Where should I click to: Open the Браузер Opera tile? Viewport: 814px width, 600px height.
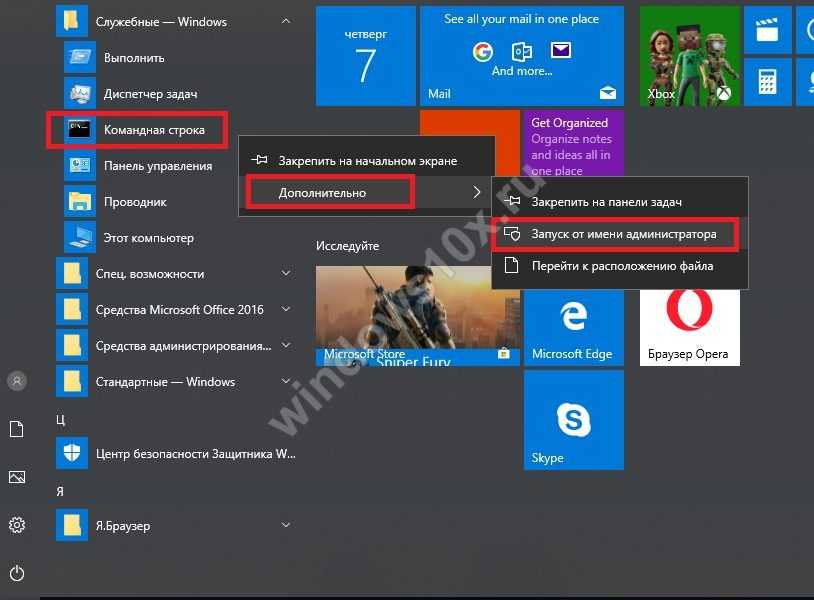point(689,328)
